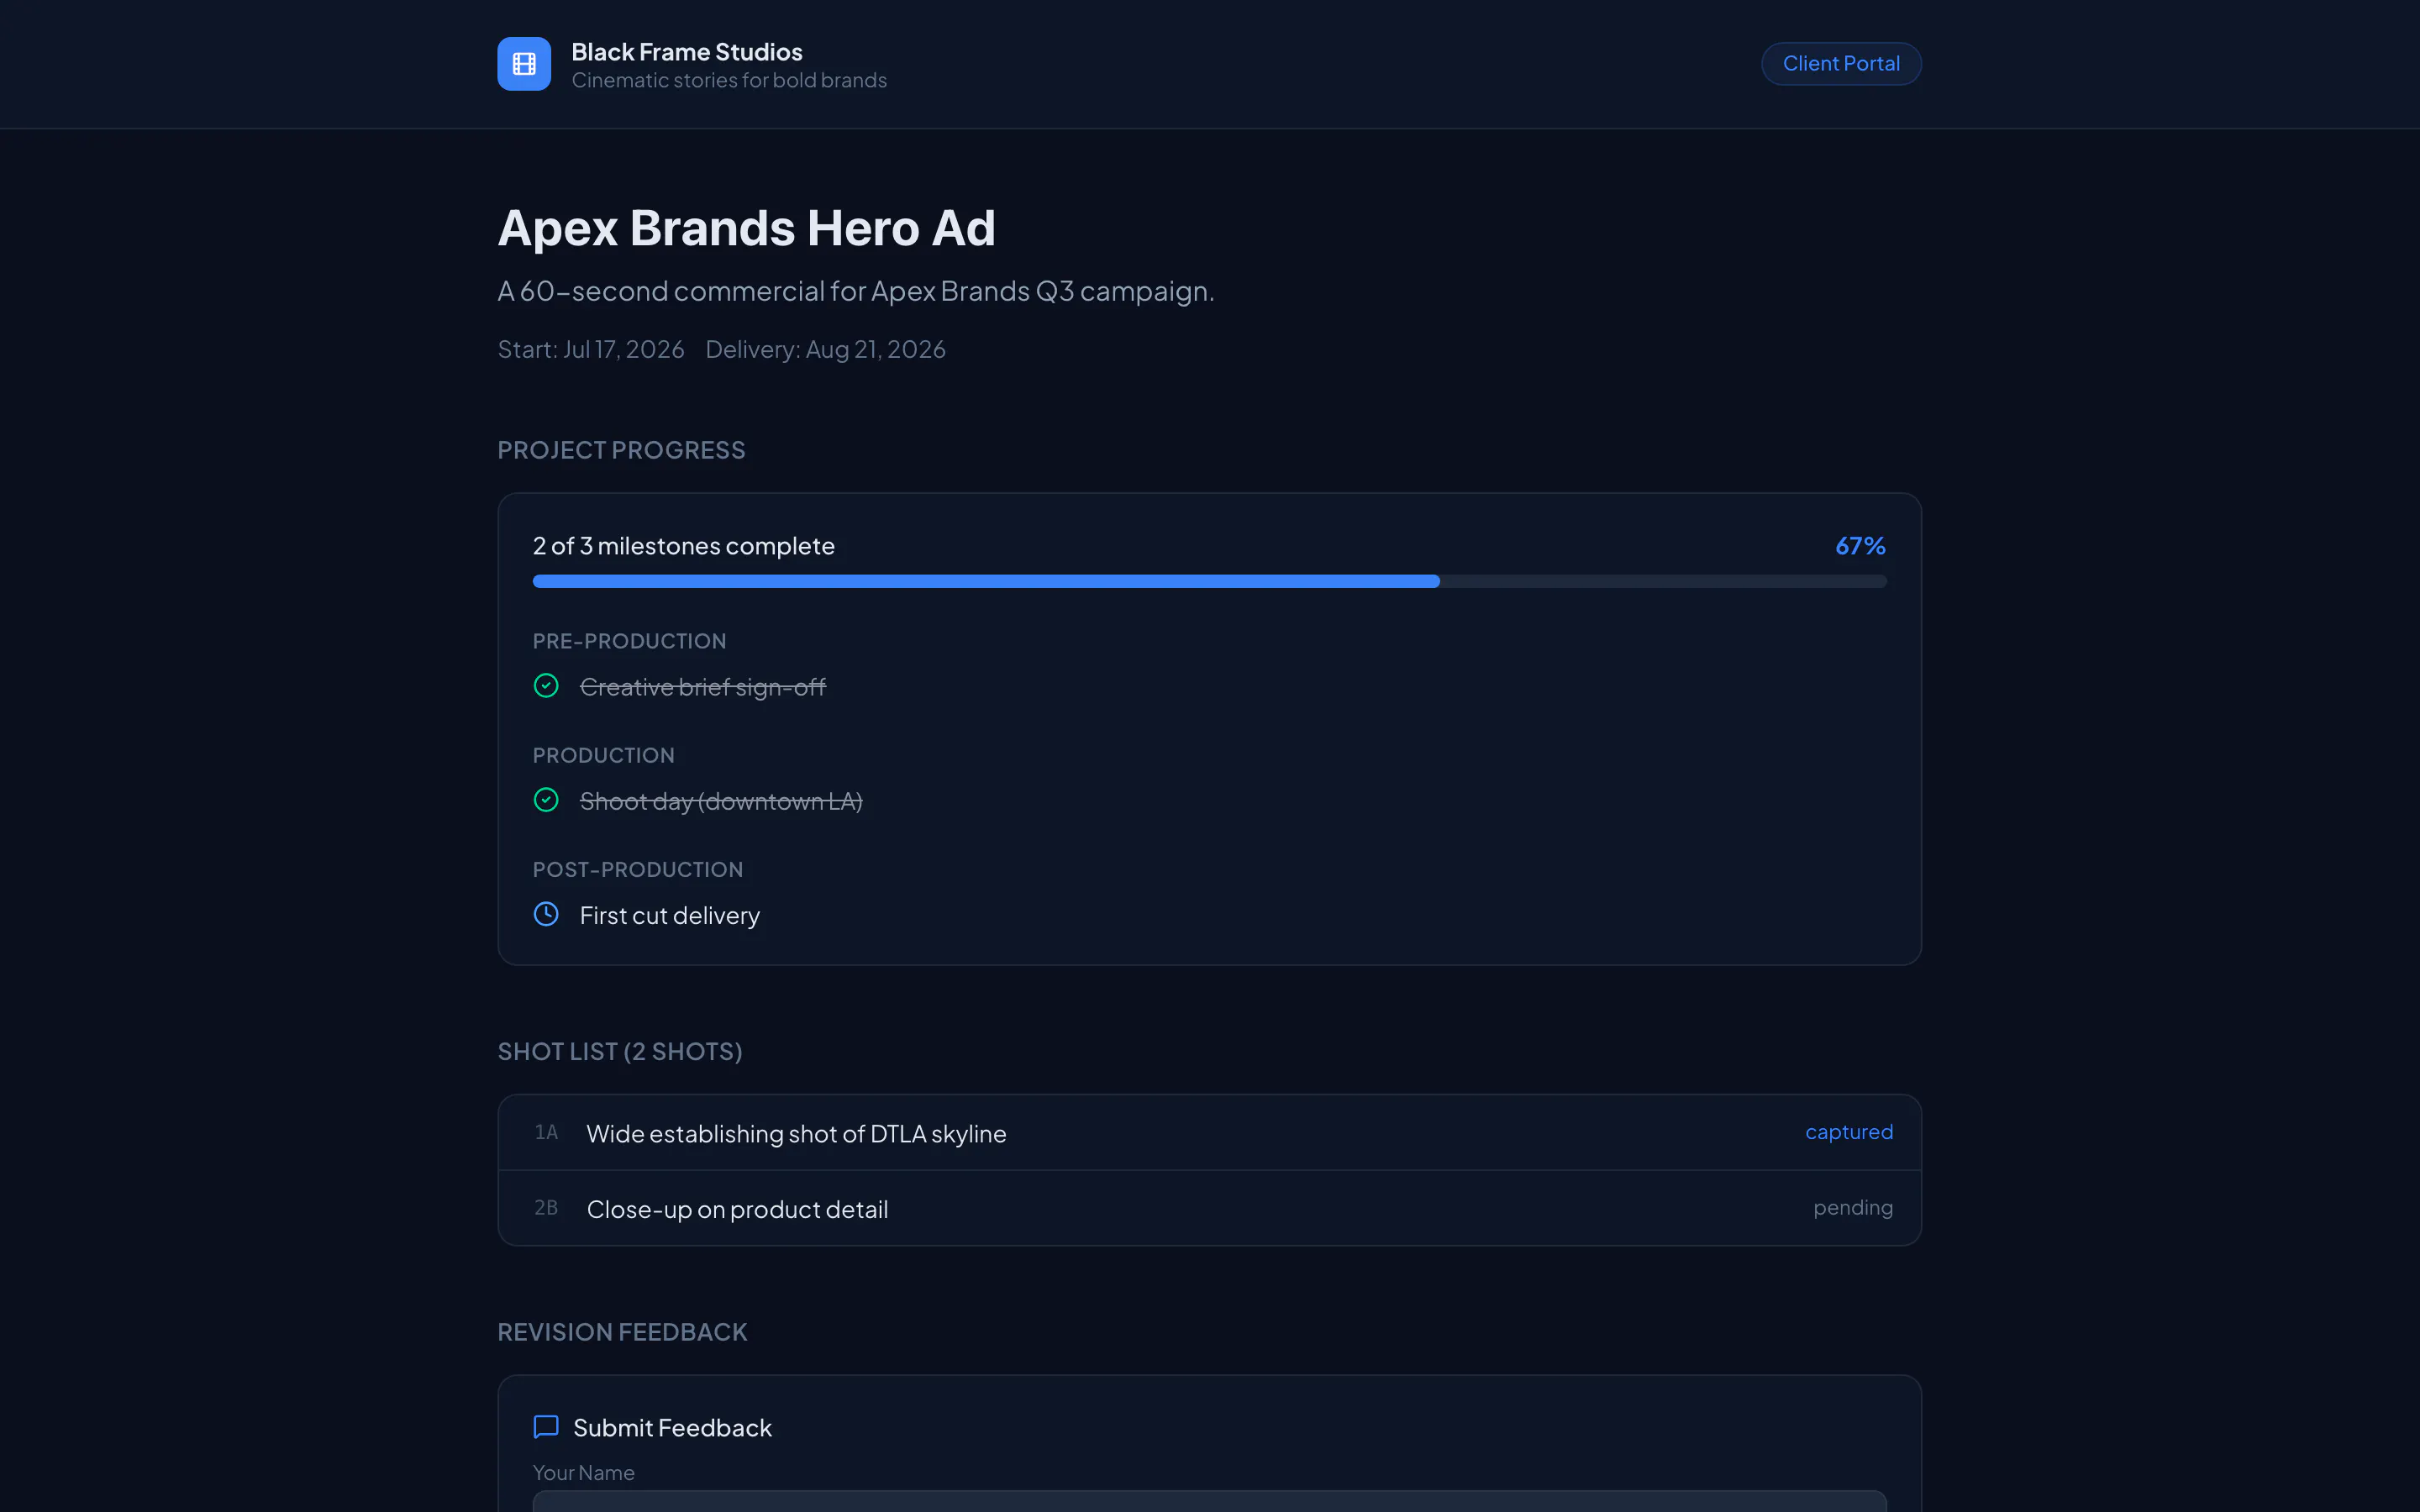
Task: Click the captured status label
Action: click(1849, 1132)
